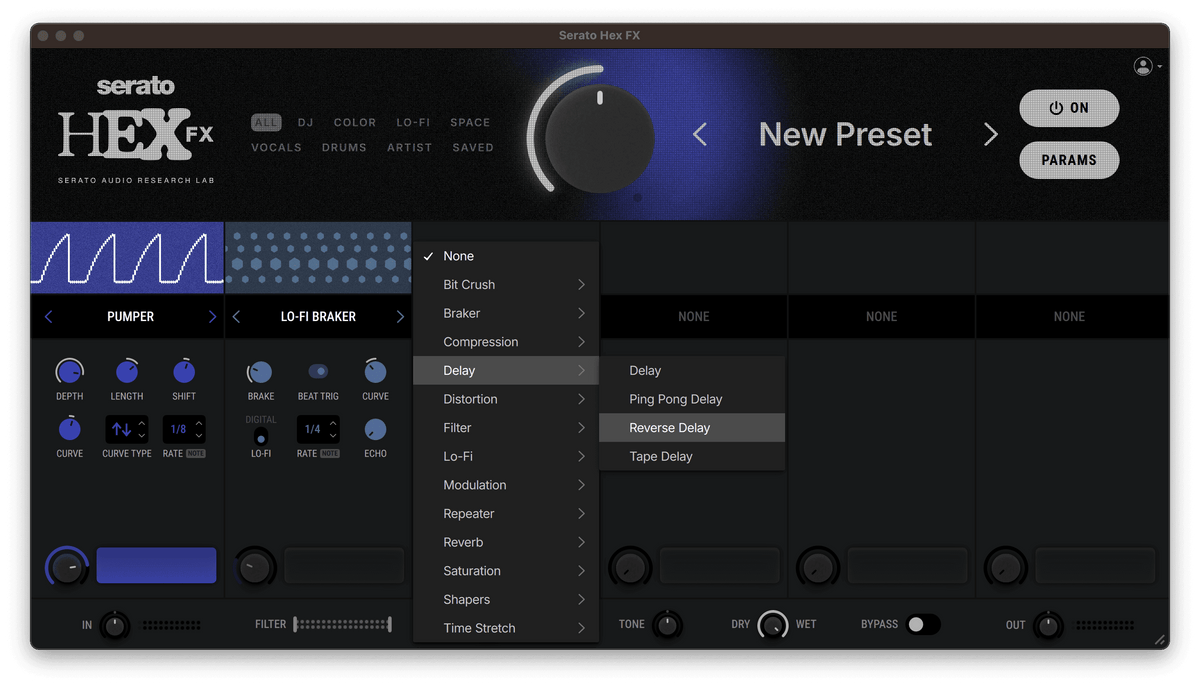Expand the Compression submenu
The height and width of the screenshot is (687, 1200).
506,342
